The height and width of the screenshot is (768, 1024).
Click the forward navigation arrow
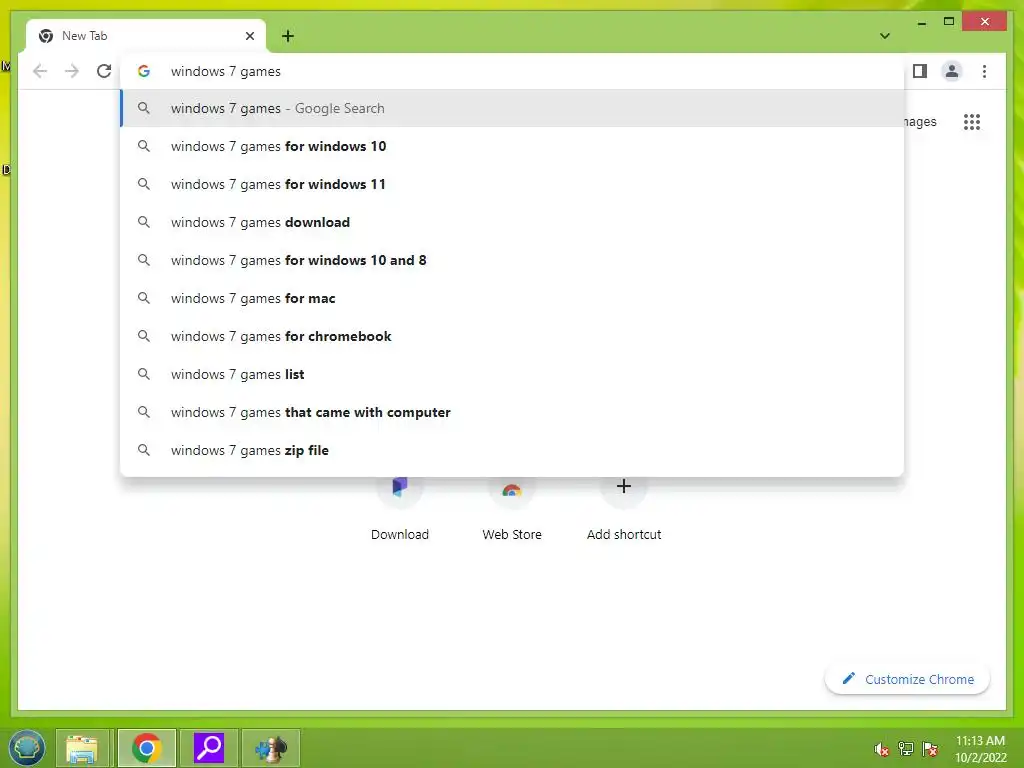72,71
